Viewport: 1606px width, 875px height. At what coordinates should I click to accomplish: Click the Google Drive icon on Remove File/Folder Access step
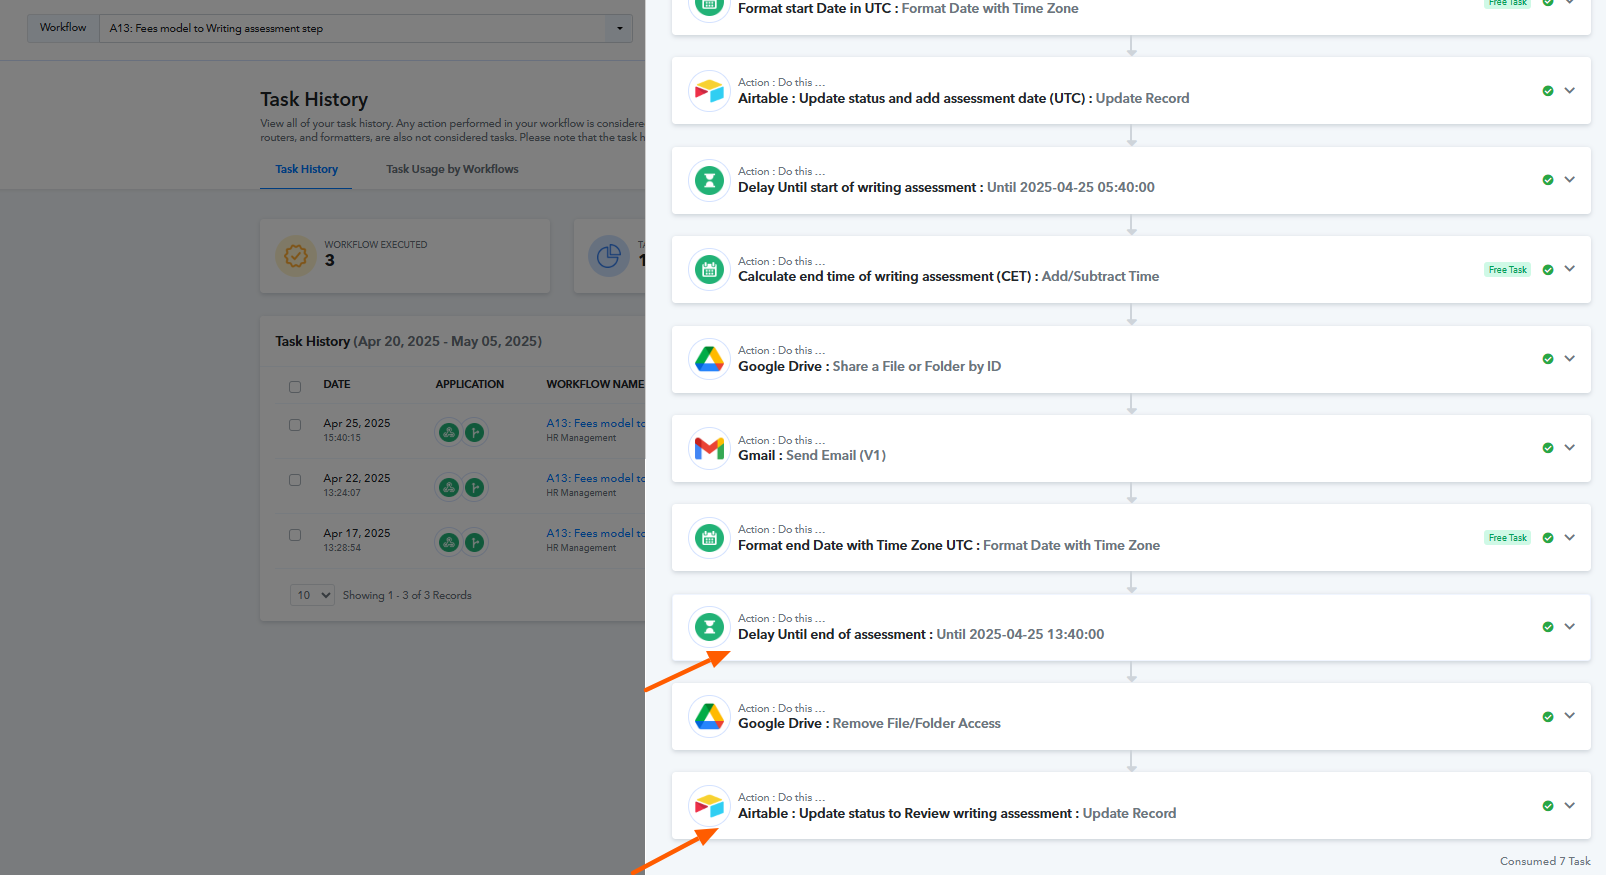click(x=709, y=716)
